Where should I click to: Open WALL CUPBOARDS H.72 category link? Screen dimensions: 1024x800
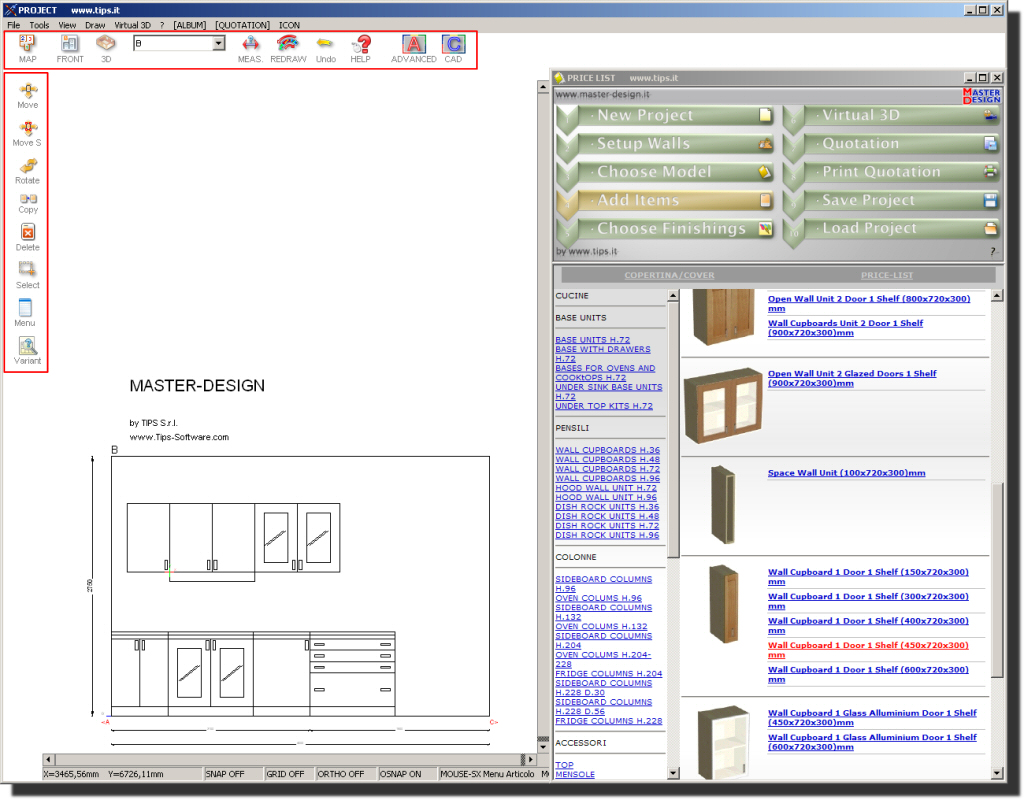[607, 469]
